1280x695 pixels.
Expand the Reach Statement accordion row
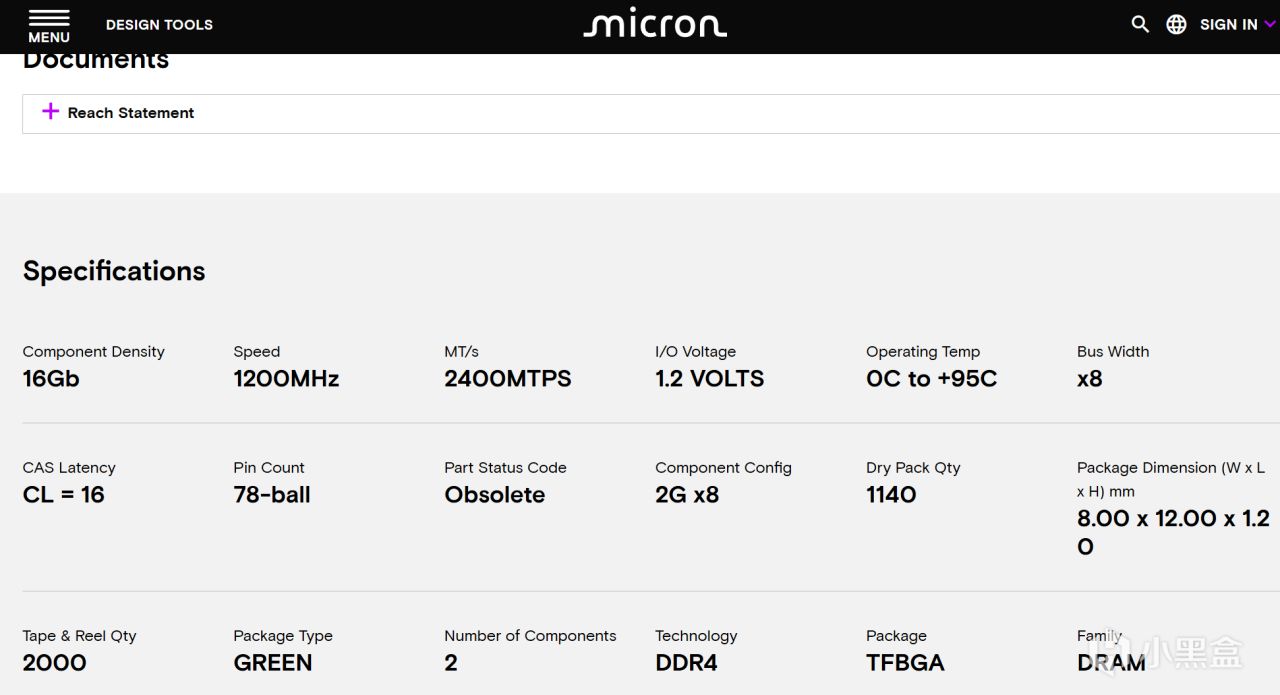coord(650,113)
